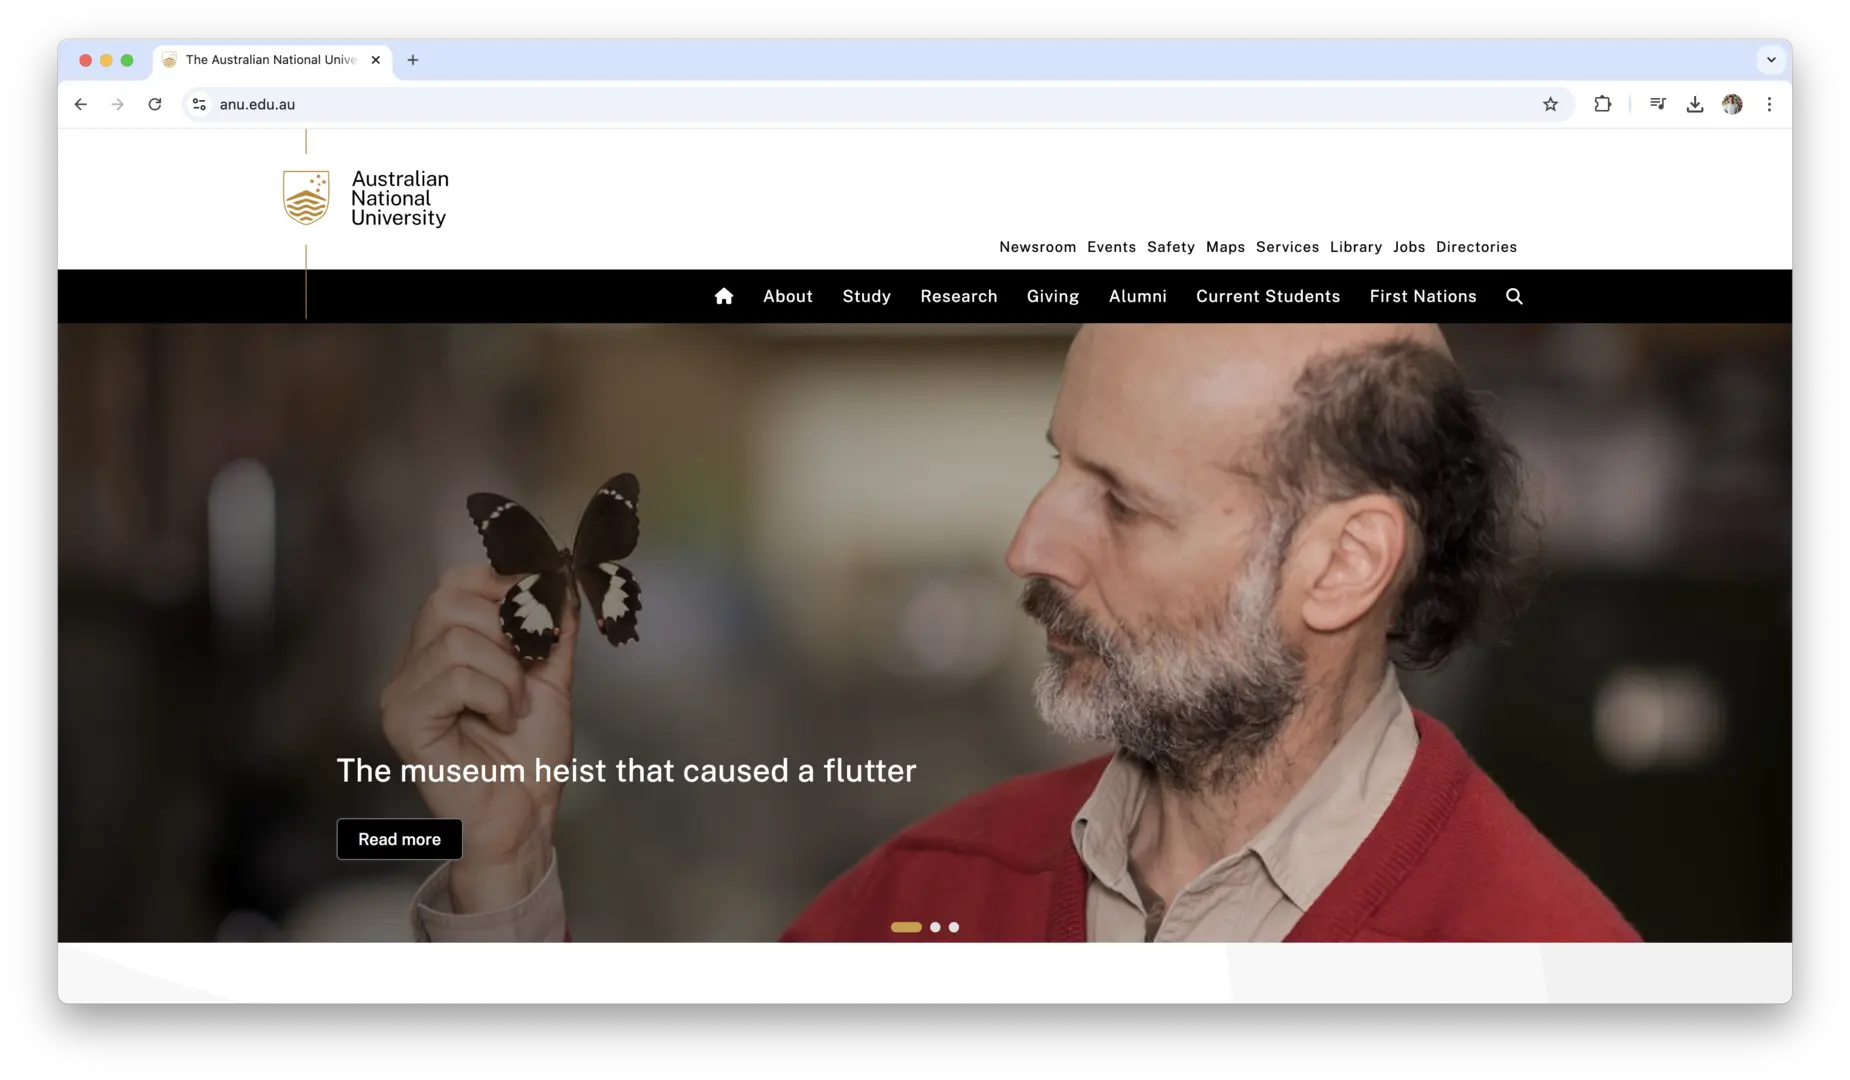Open the Study menu
Image resolution: width=1850 pixels, height=1080 pixels.
866,296
